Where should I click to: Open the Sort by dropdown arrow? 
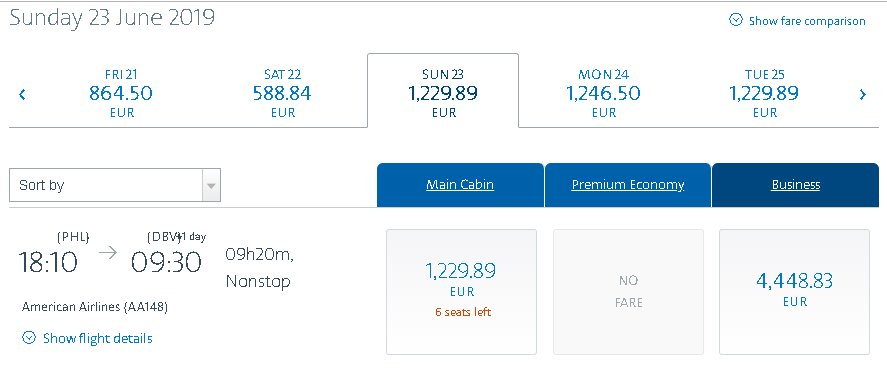click(212, 185)
